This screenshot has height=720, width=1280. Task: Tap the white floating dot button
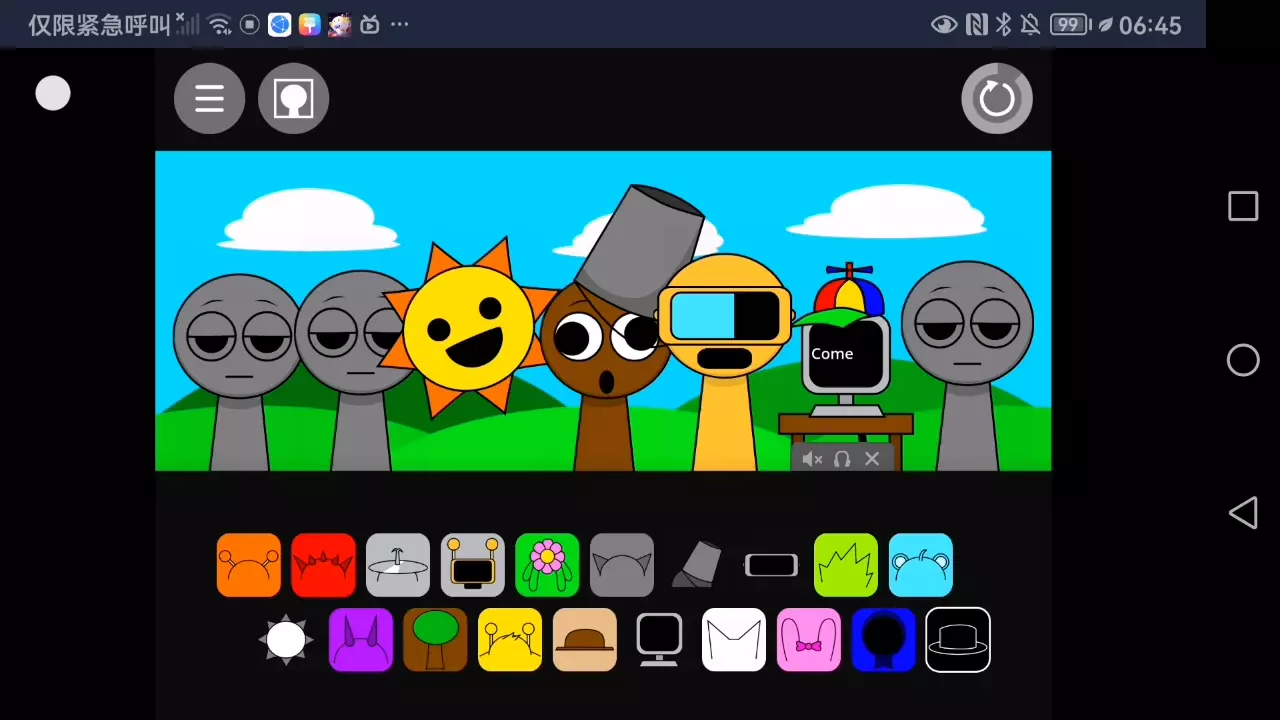(53, 94)
